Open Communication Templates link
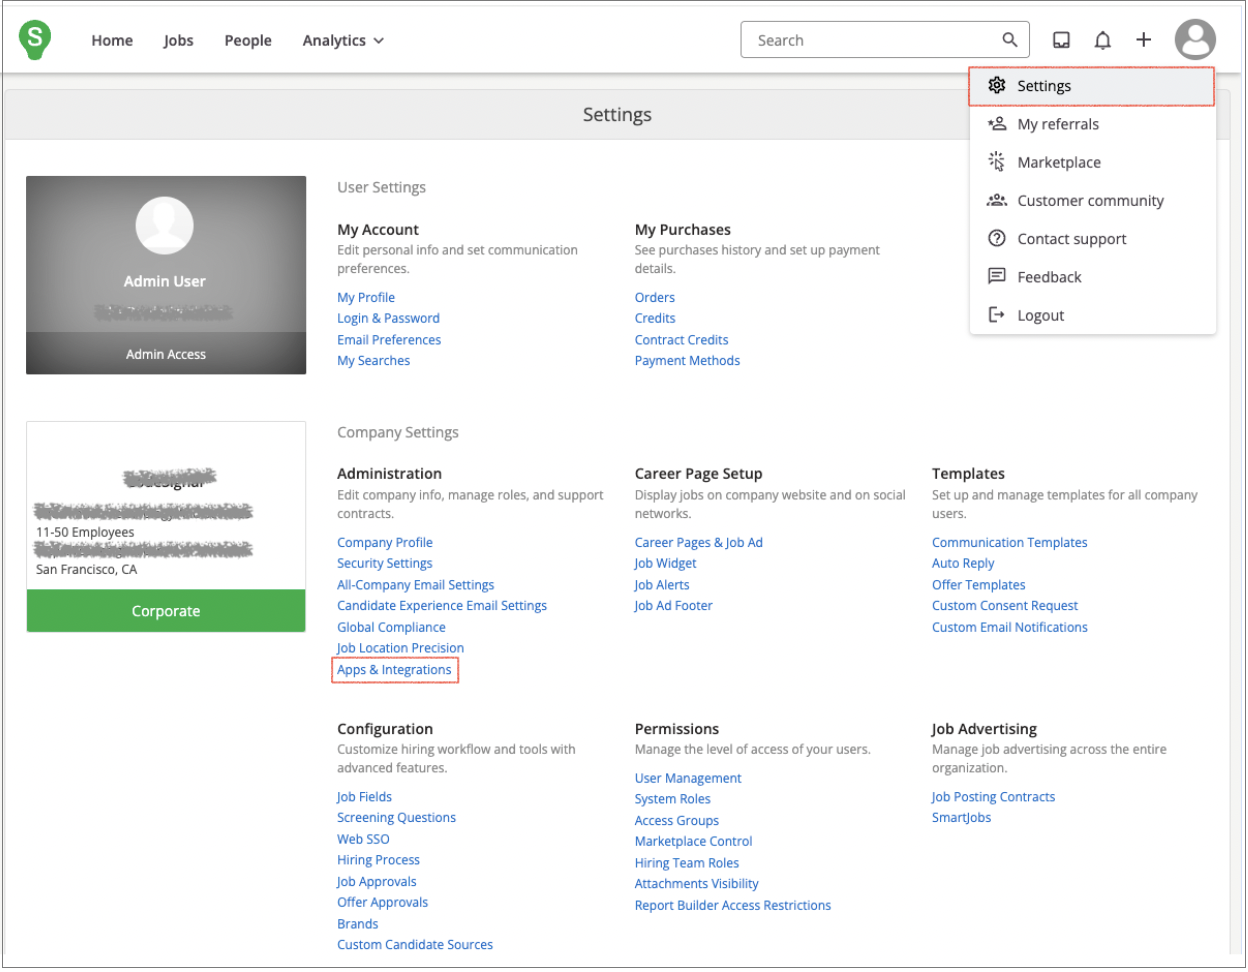The image size is (1248, 972). [1009, 543]
